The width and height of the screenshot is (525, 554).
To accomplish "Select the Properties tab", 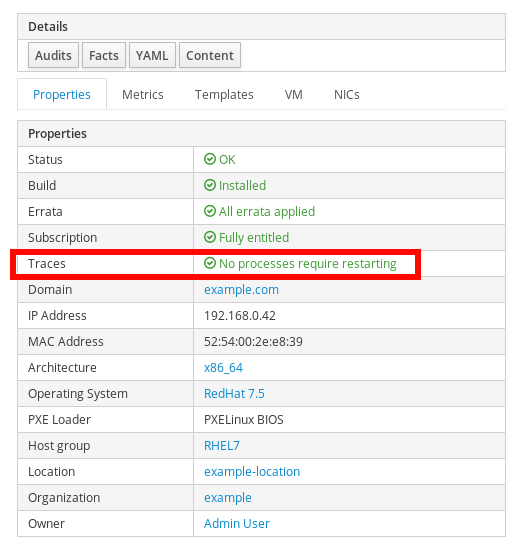I will click(x=62, y=94).
